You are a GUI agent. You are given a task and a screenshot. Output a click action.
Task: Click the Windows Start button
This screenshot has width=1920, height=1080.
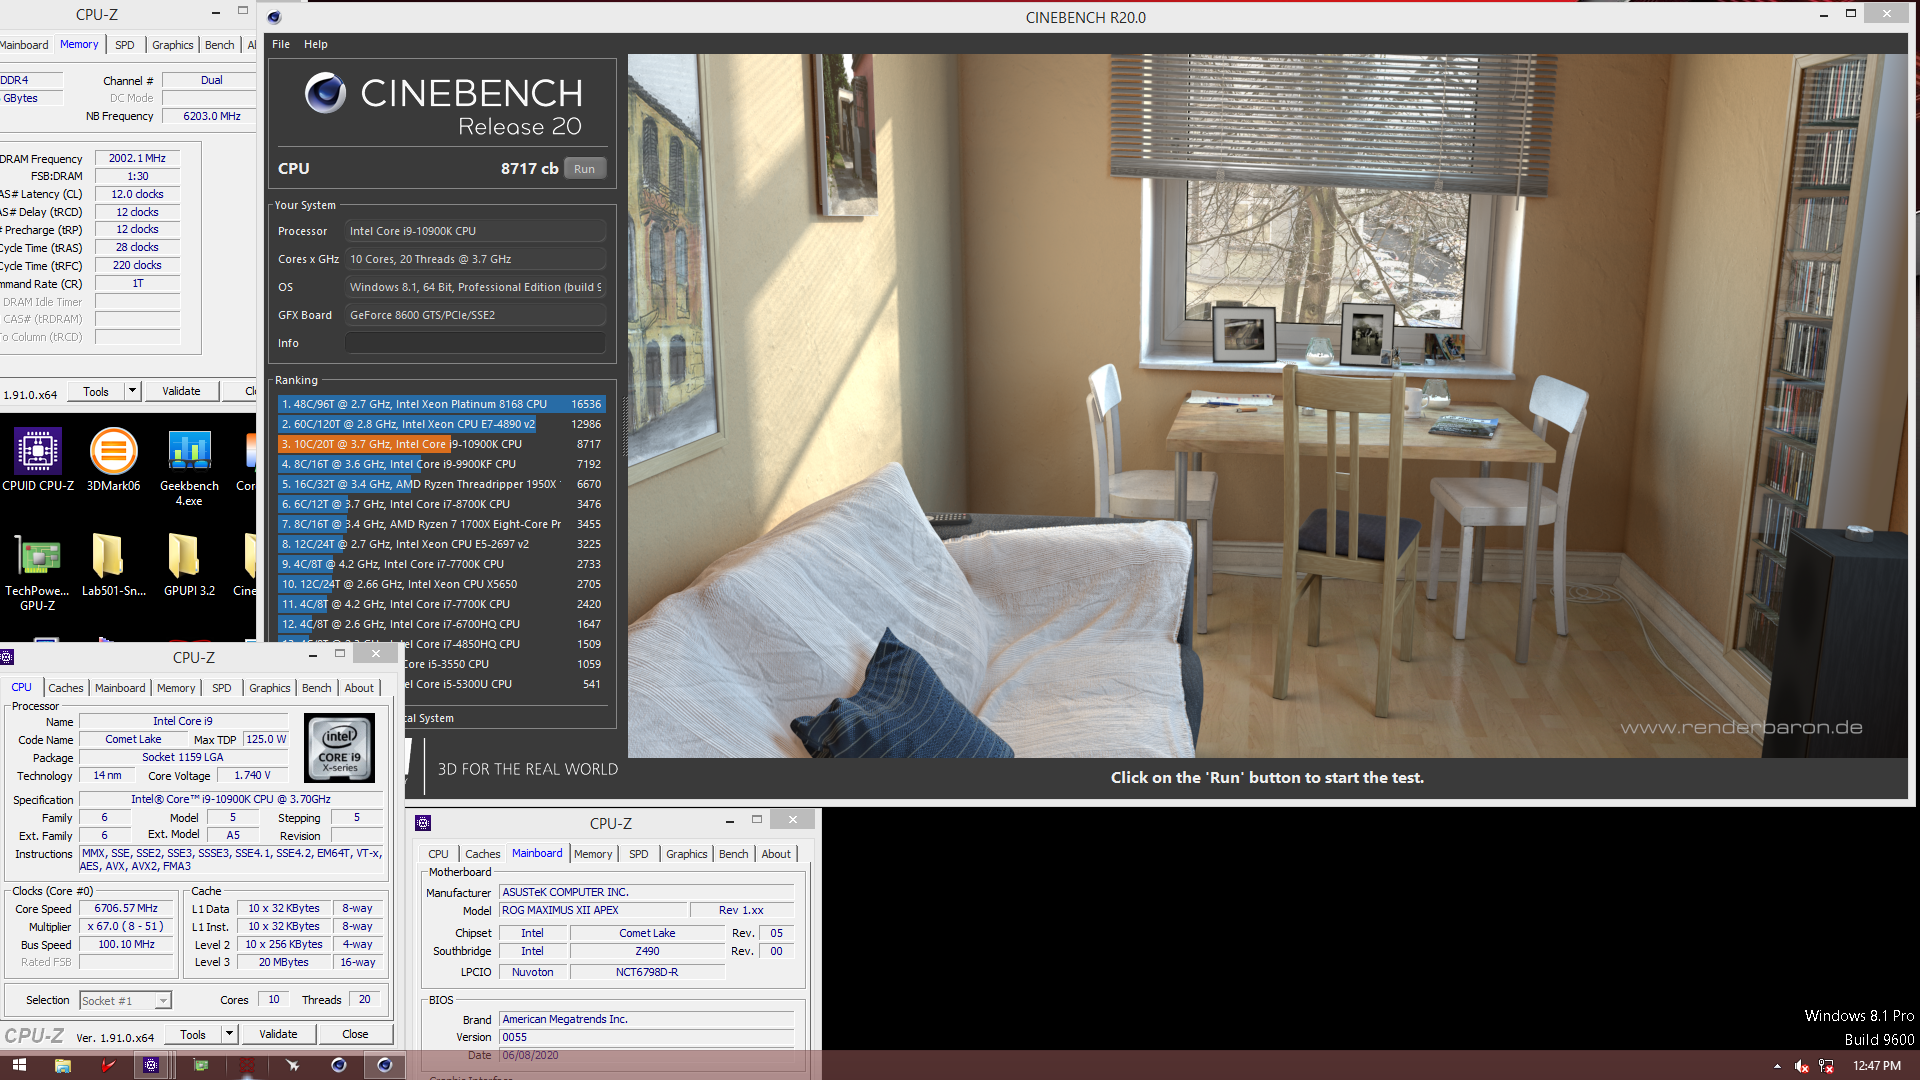(x=19, y=1065)
